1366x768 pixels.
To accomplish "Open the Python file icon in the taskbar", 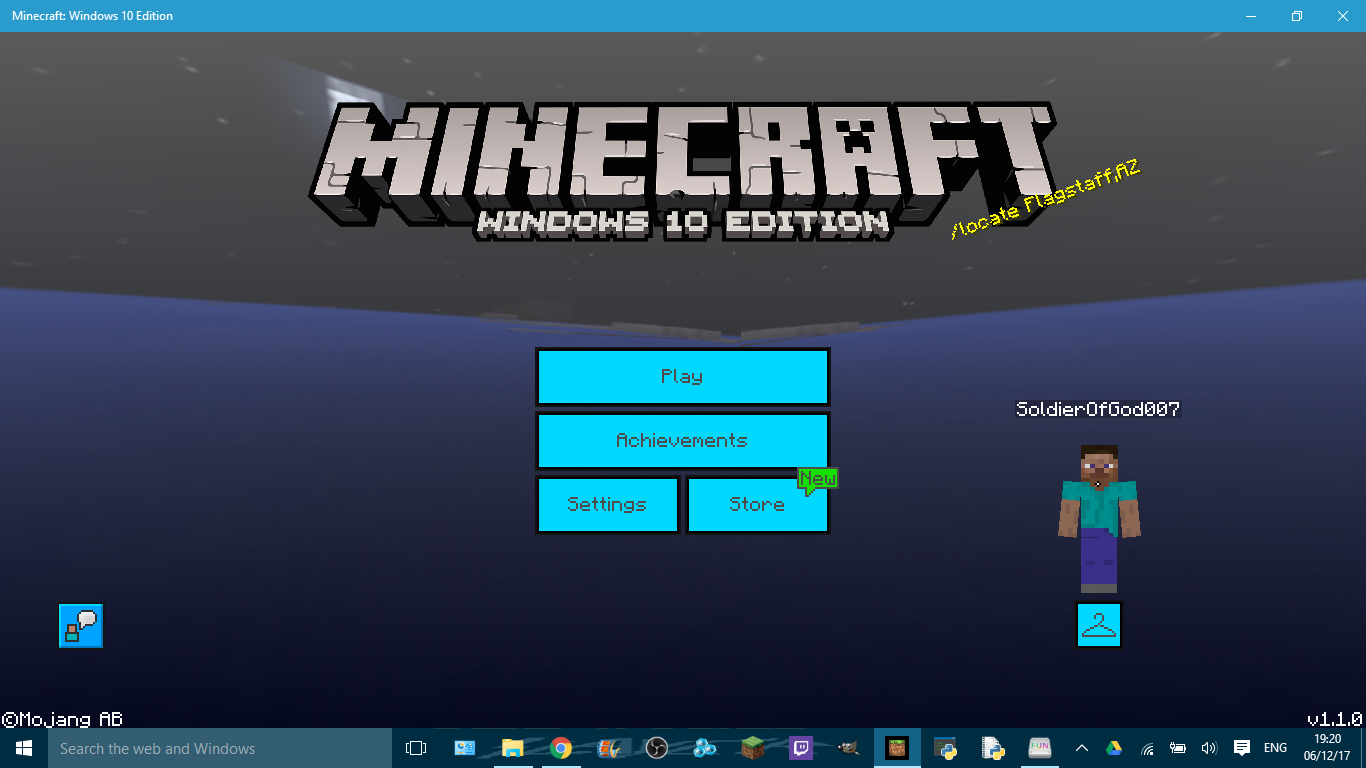I will (993, 748).
